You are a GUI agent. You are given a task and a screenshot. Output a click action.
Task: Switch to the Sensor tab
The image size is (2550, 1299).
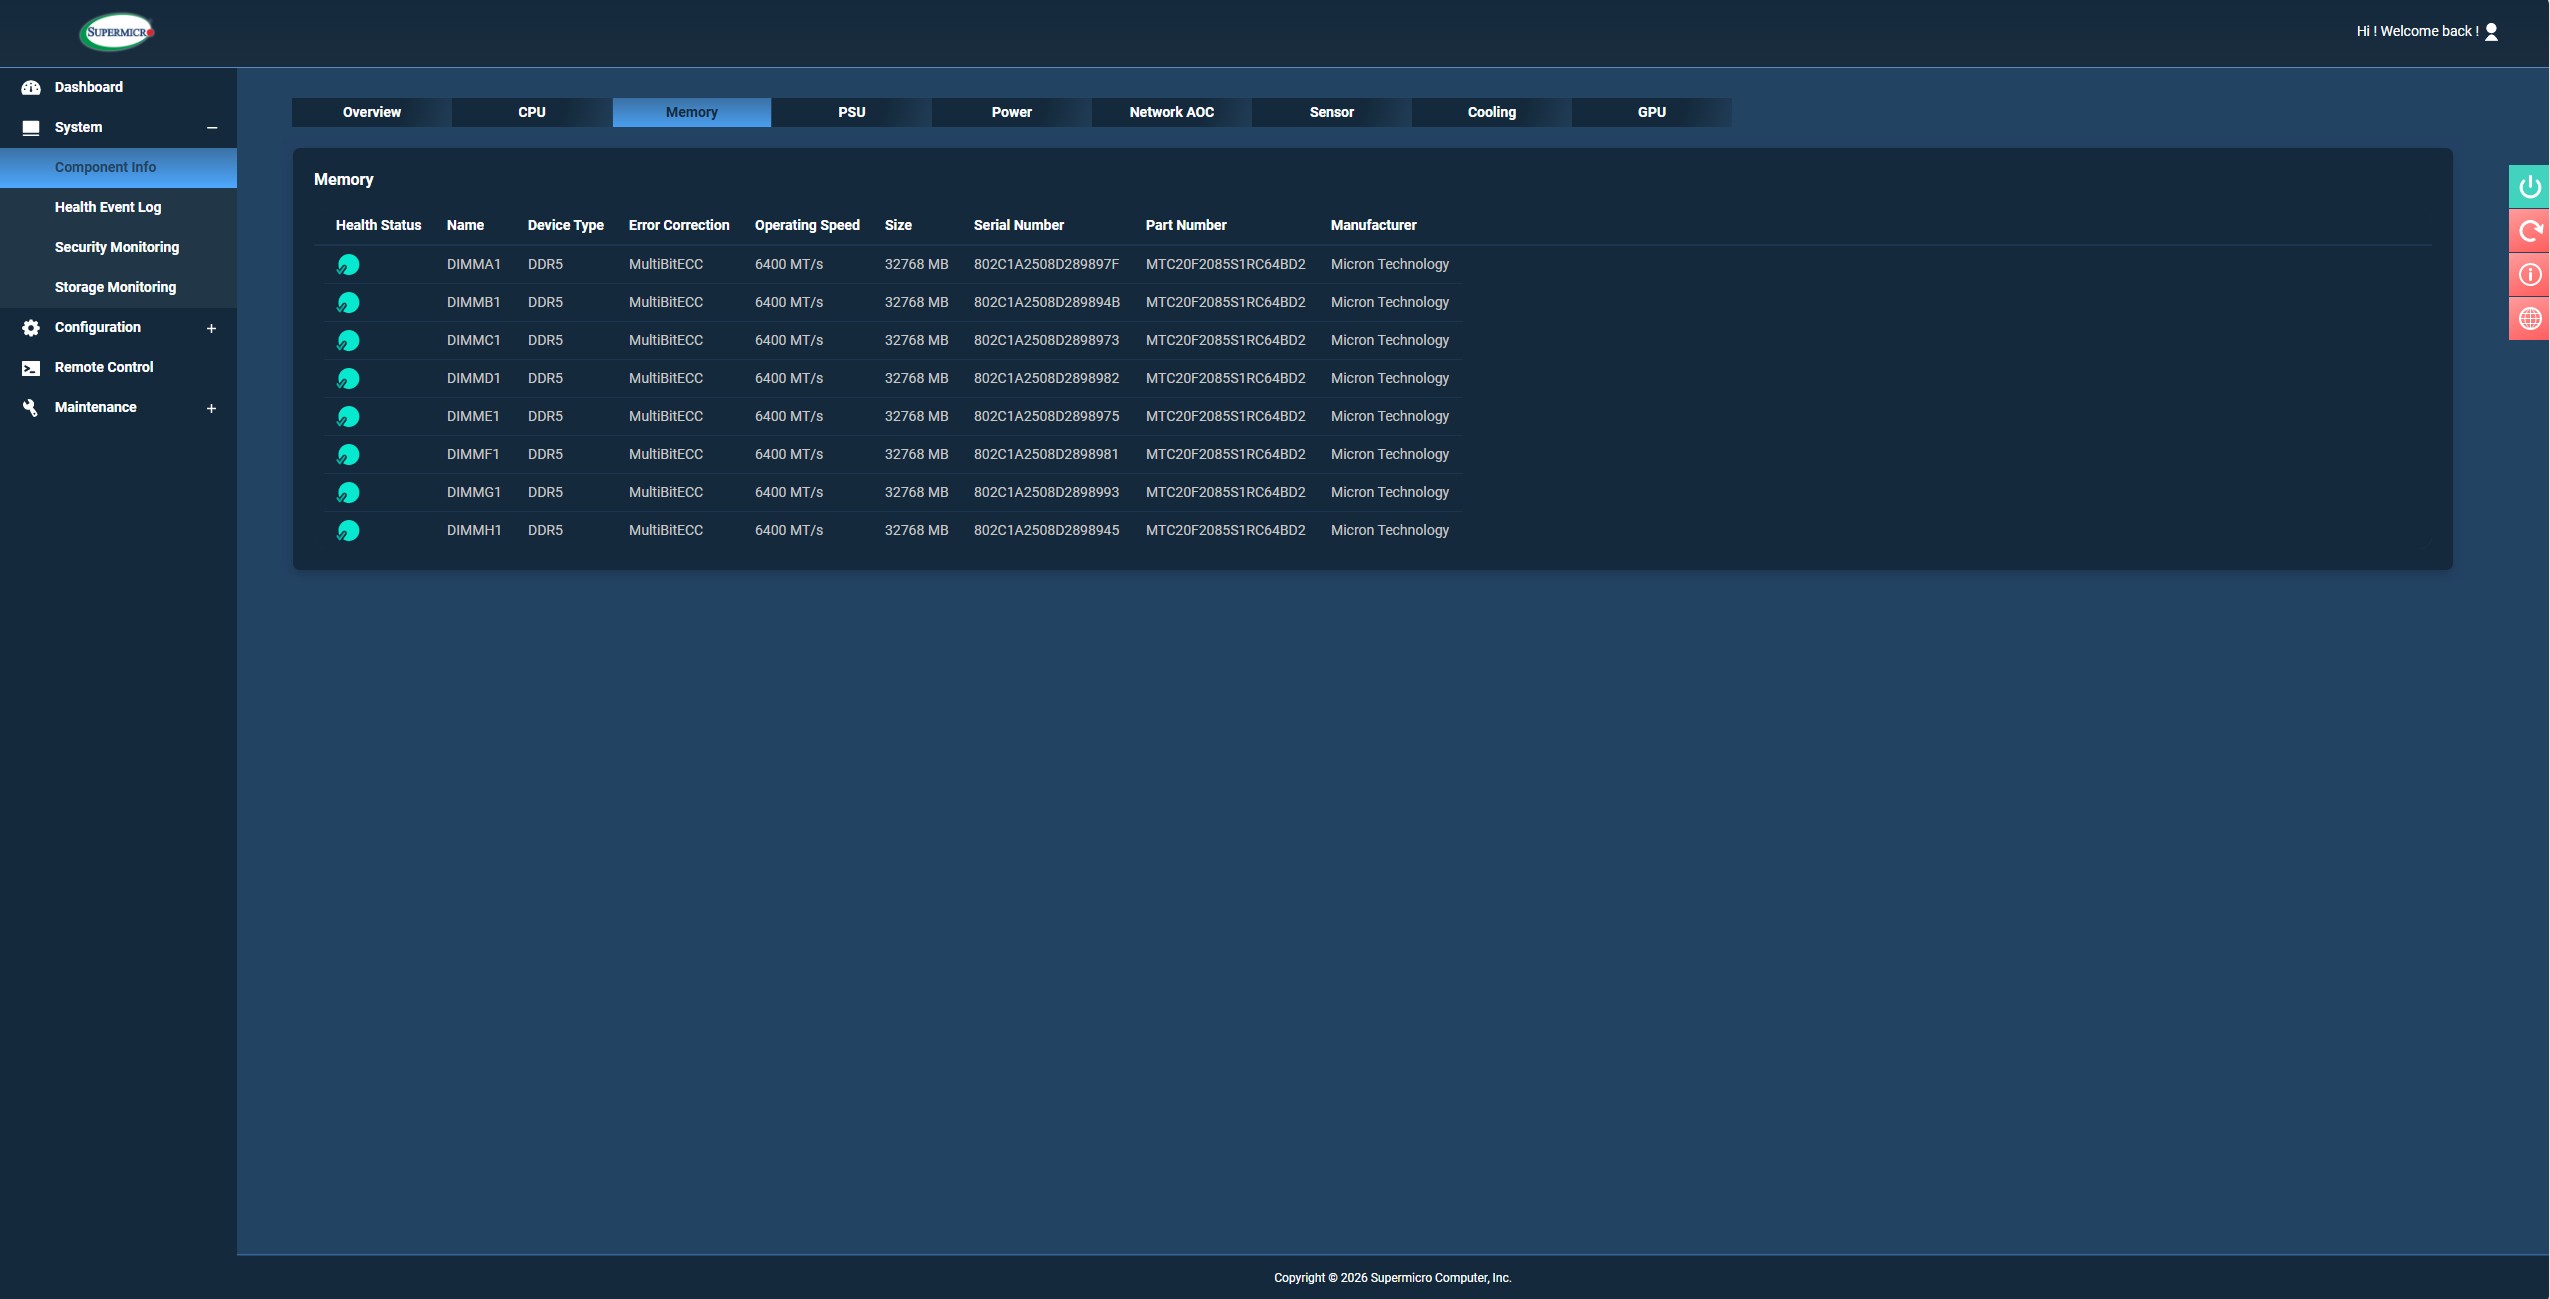(x=1331, y=112)
